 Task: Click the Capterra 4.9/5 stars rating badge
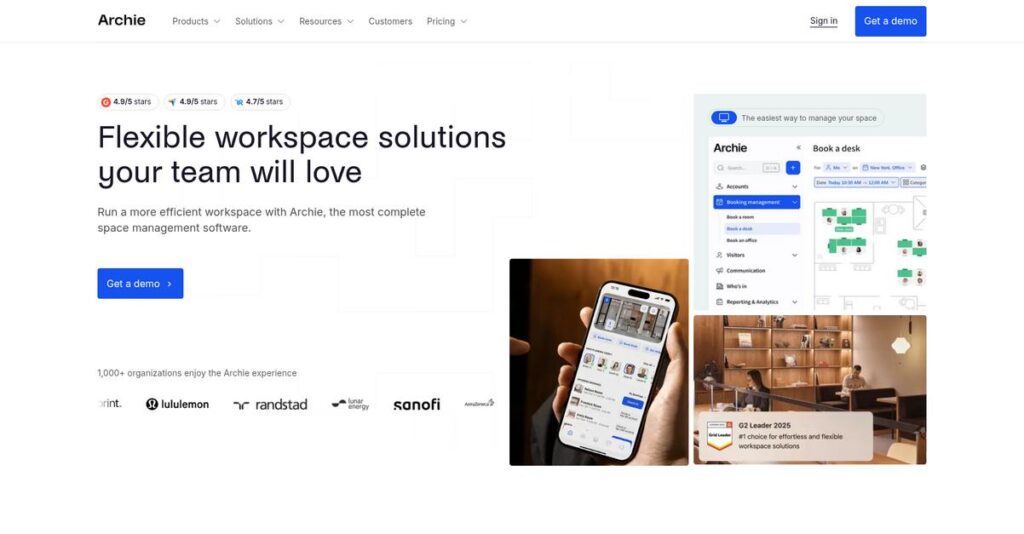point(193,102)
